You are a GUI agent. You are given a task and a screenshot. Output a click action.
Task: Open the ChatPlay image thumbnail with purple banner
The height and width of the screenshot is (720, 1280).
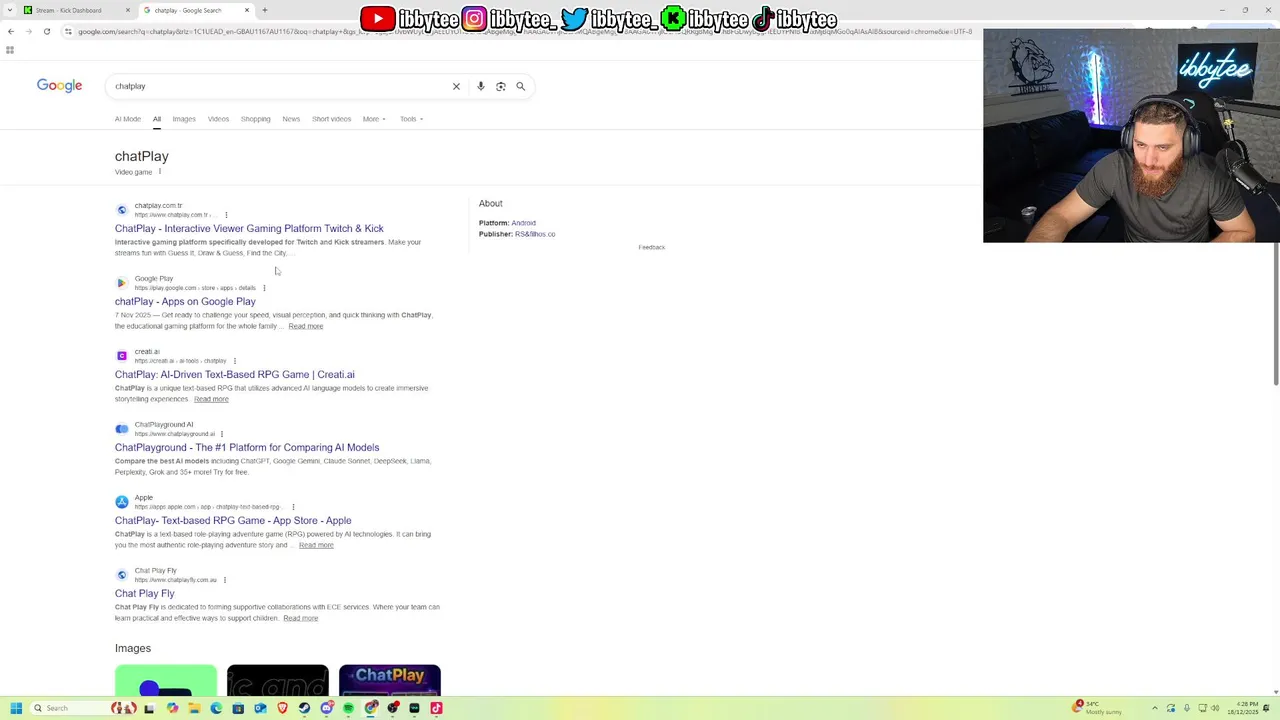[x=390, y=680]
